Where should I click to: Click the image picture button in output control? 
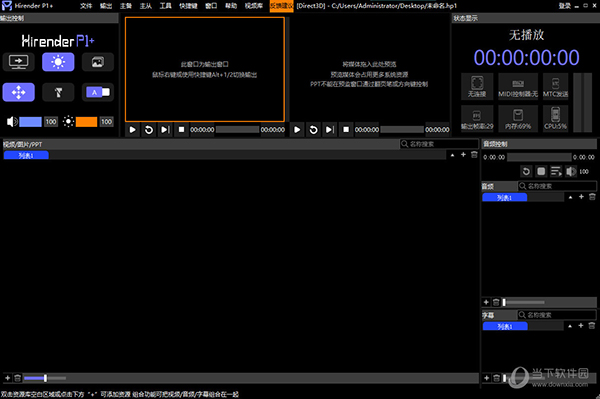[98, 62]
